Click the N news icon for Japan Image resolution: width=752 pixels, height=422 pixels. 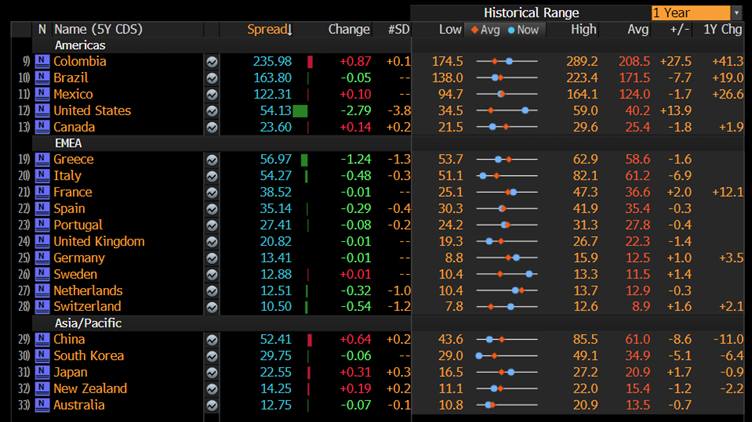point(42,372)
